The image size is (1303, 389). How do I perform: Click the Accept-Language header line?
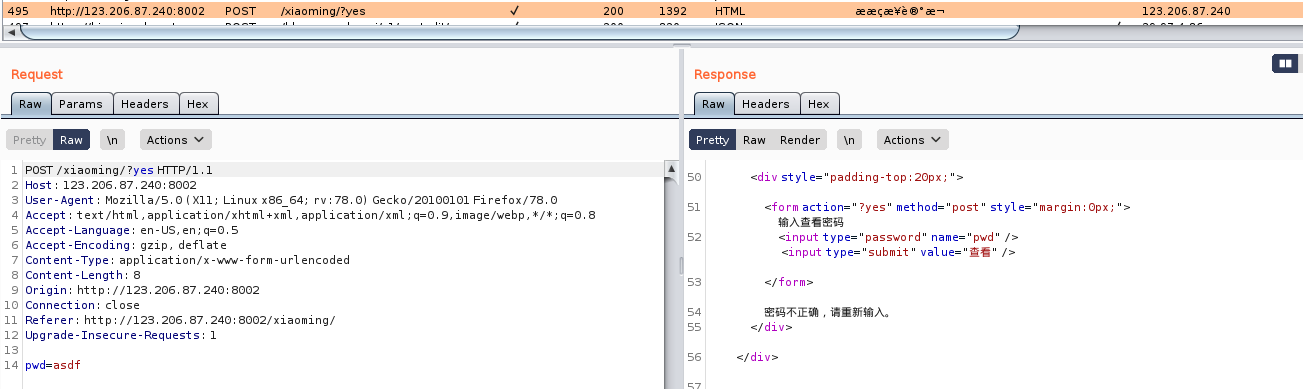(132, 230)
